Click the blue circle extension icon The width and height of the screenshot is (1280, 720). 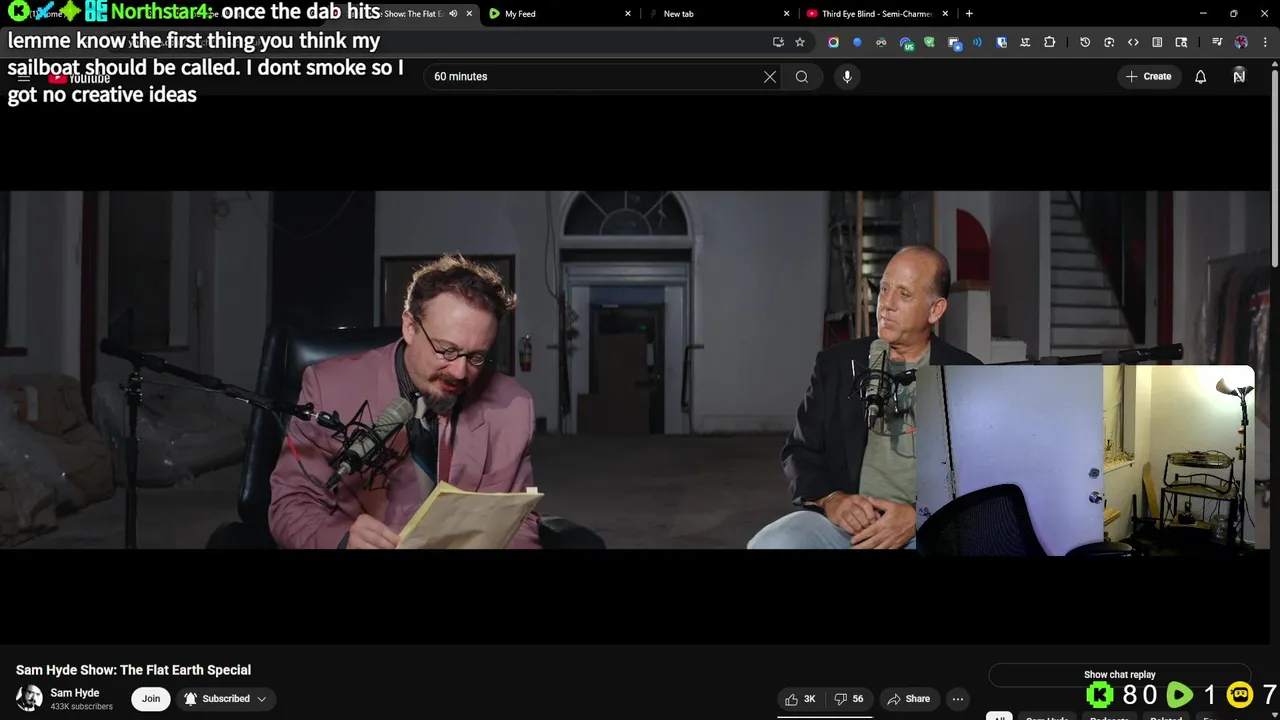(857, 42)
